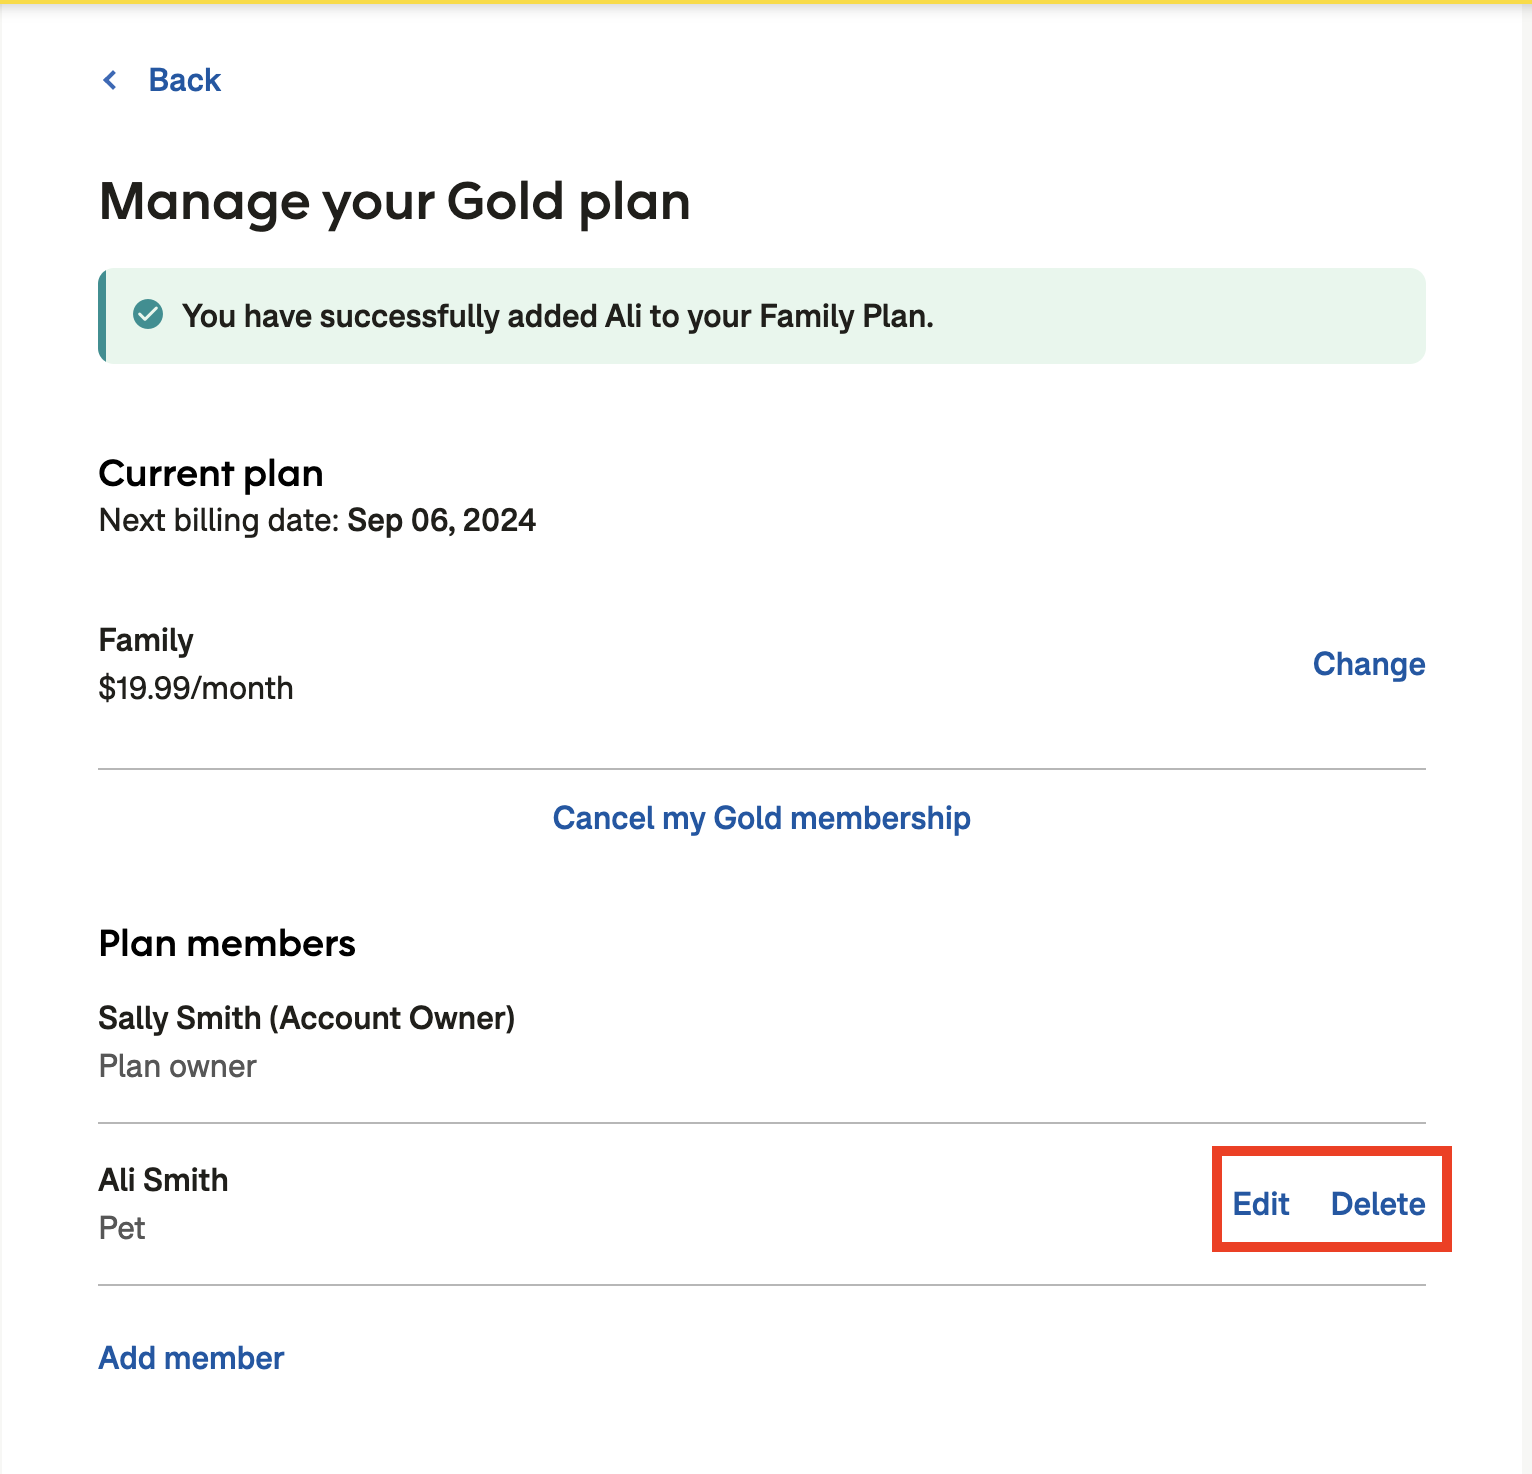Select the next billing date Sep 06, 2024
1532x1474 pixels.
point(441,520)
